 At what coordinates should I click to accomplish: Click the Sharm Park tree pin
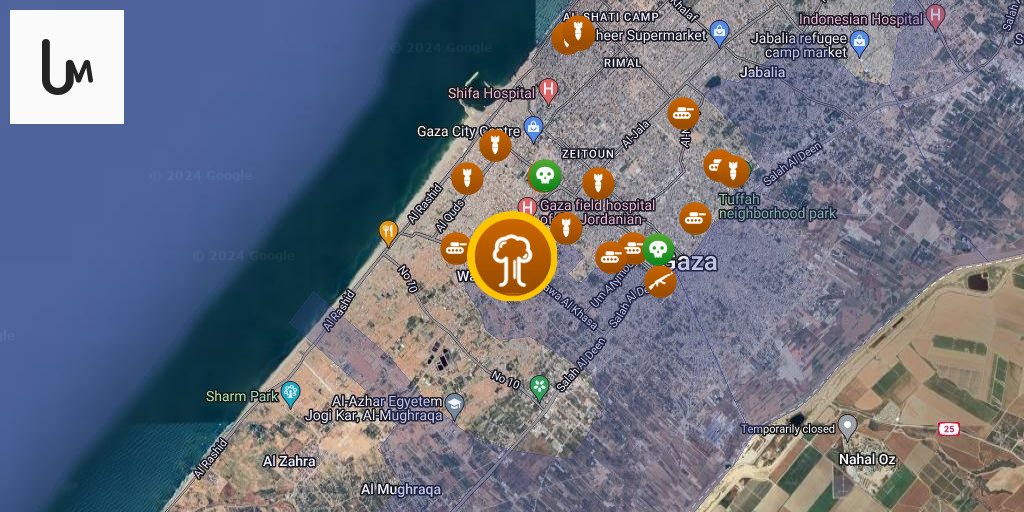pos(290,394)
